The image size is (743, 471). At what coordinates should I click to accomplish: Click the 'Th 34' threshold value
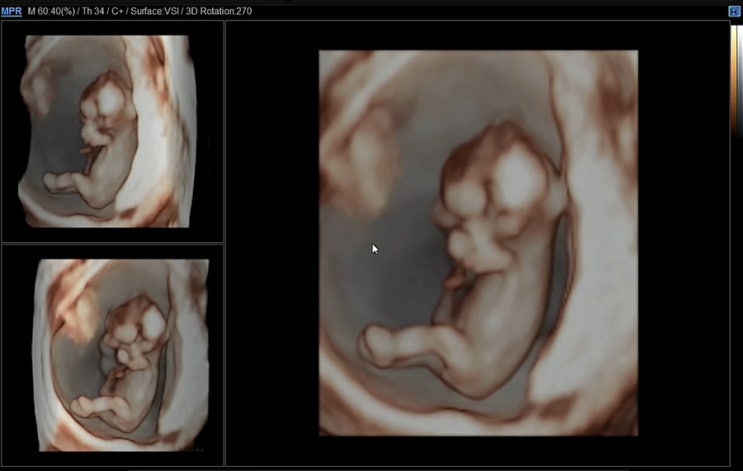coord(93,11)
